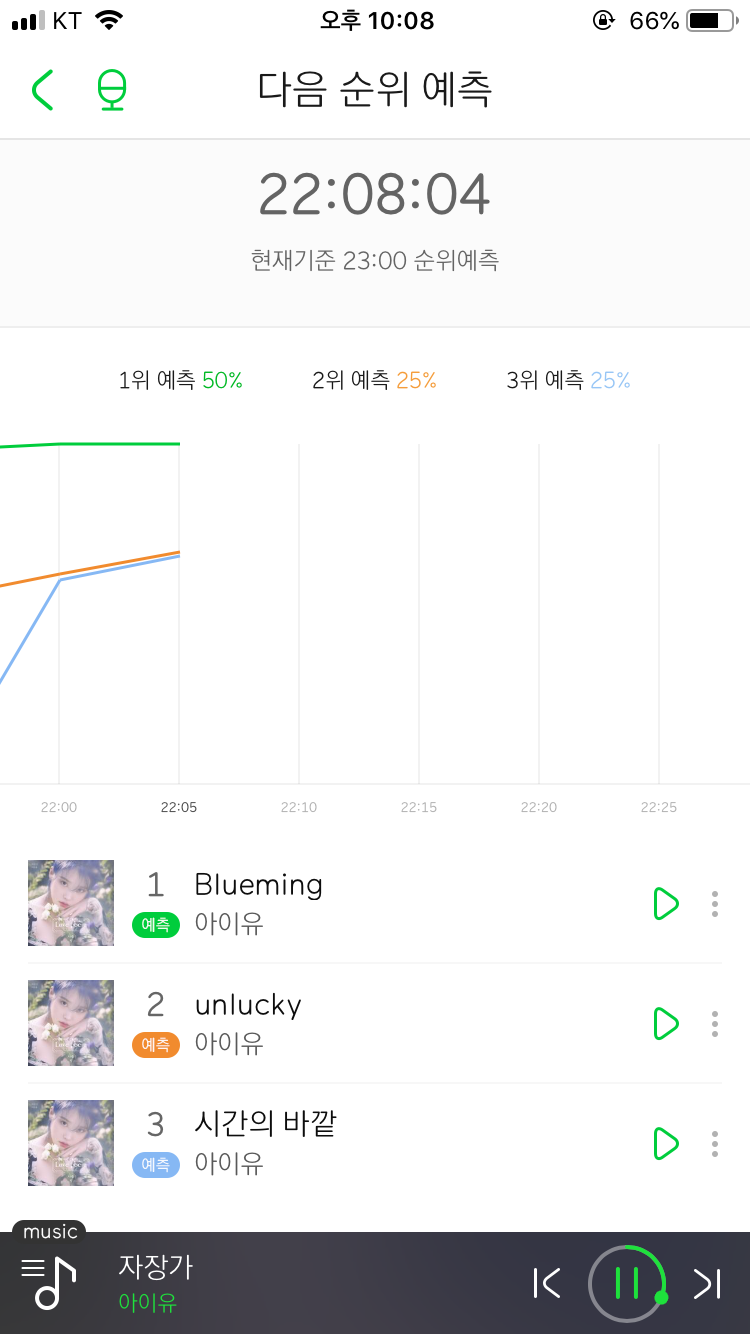
Task: Go to the previous track
Action: point(547,1283)
